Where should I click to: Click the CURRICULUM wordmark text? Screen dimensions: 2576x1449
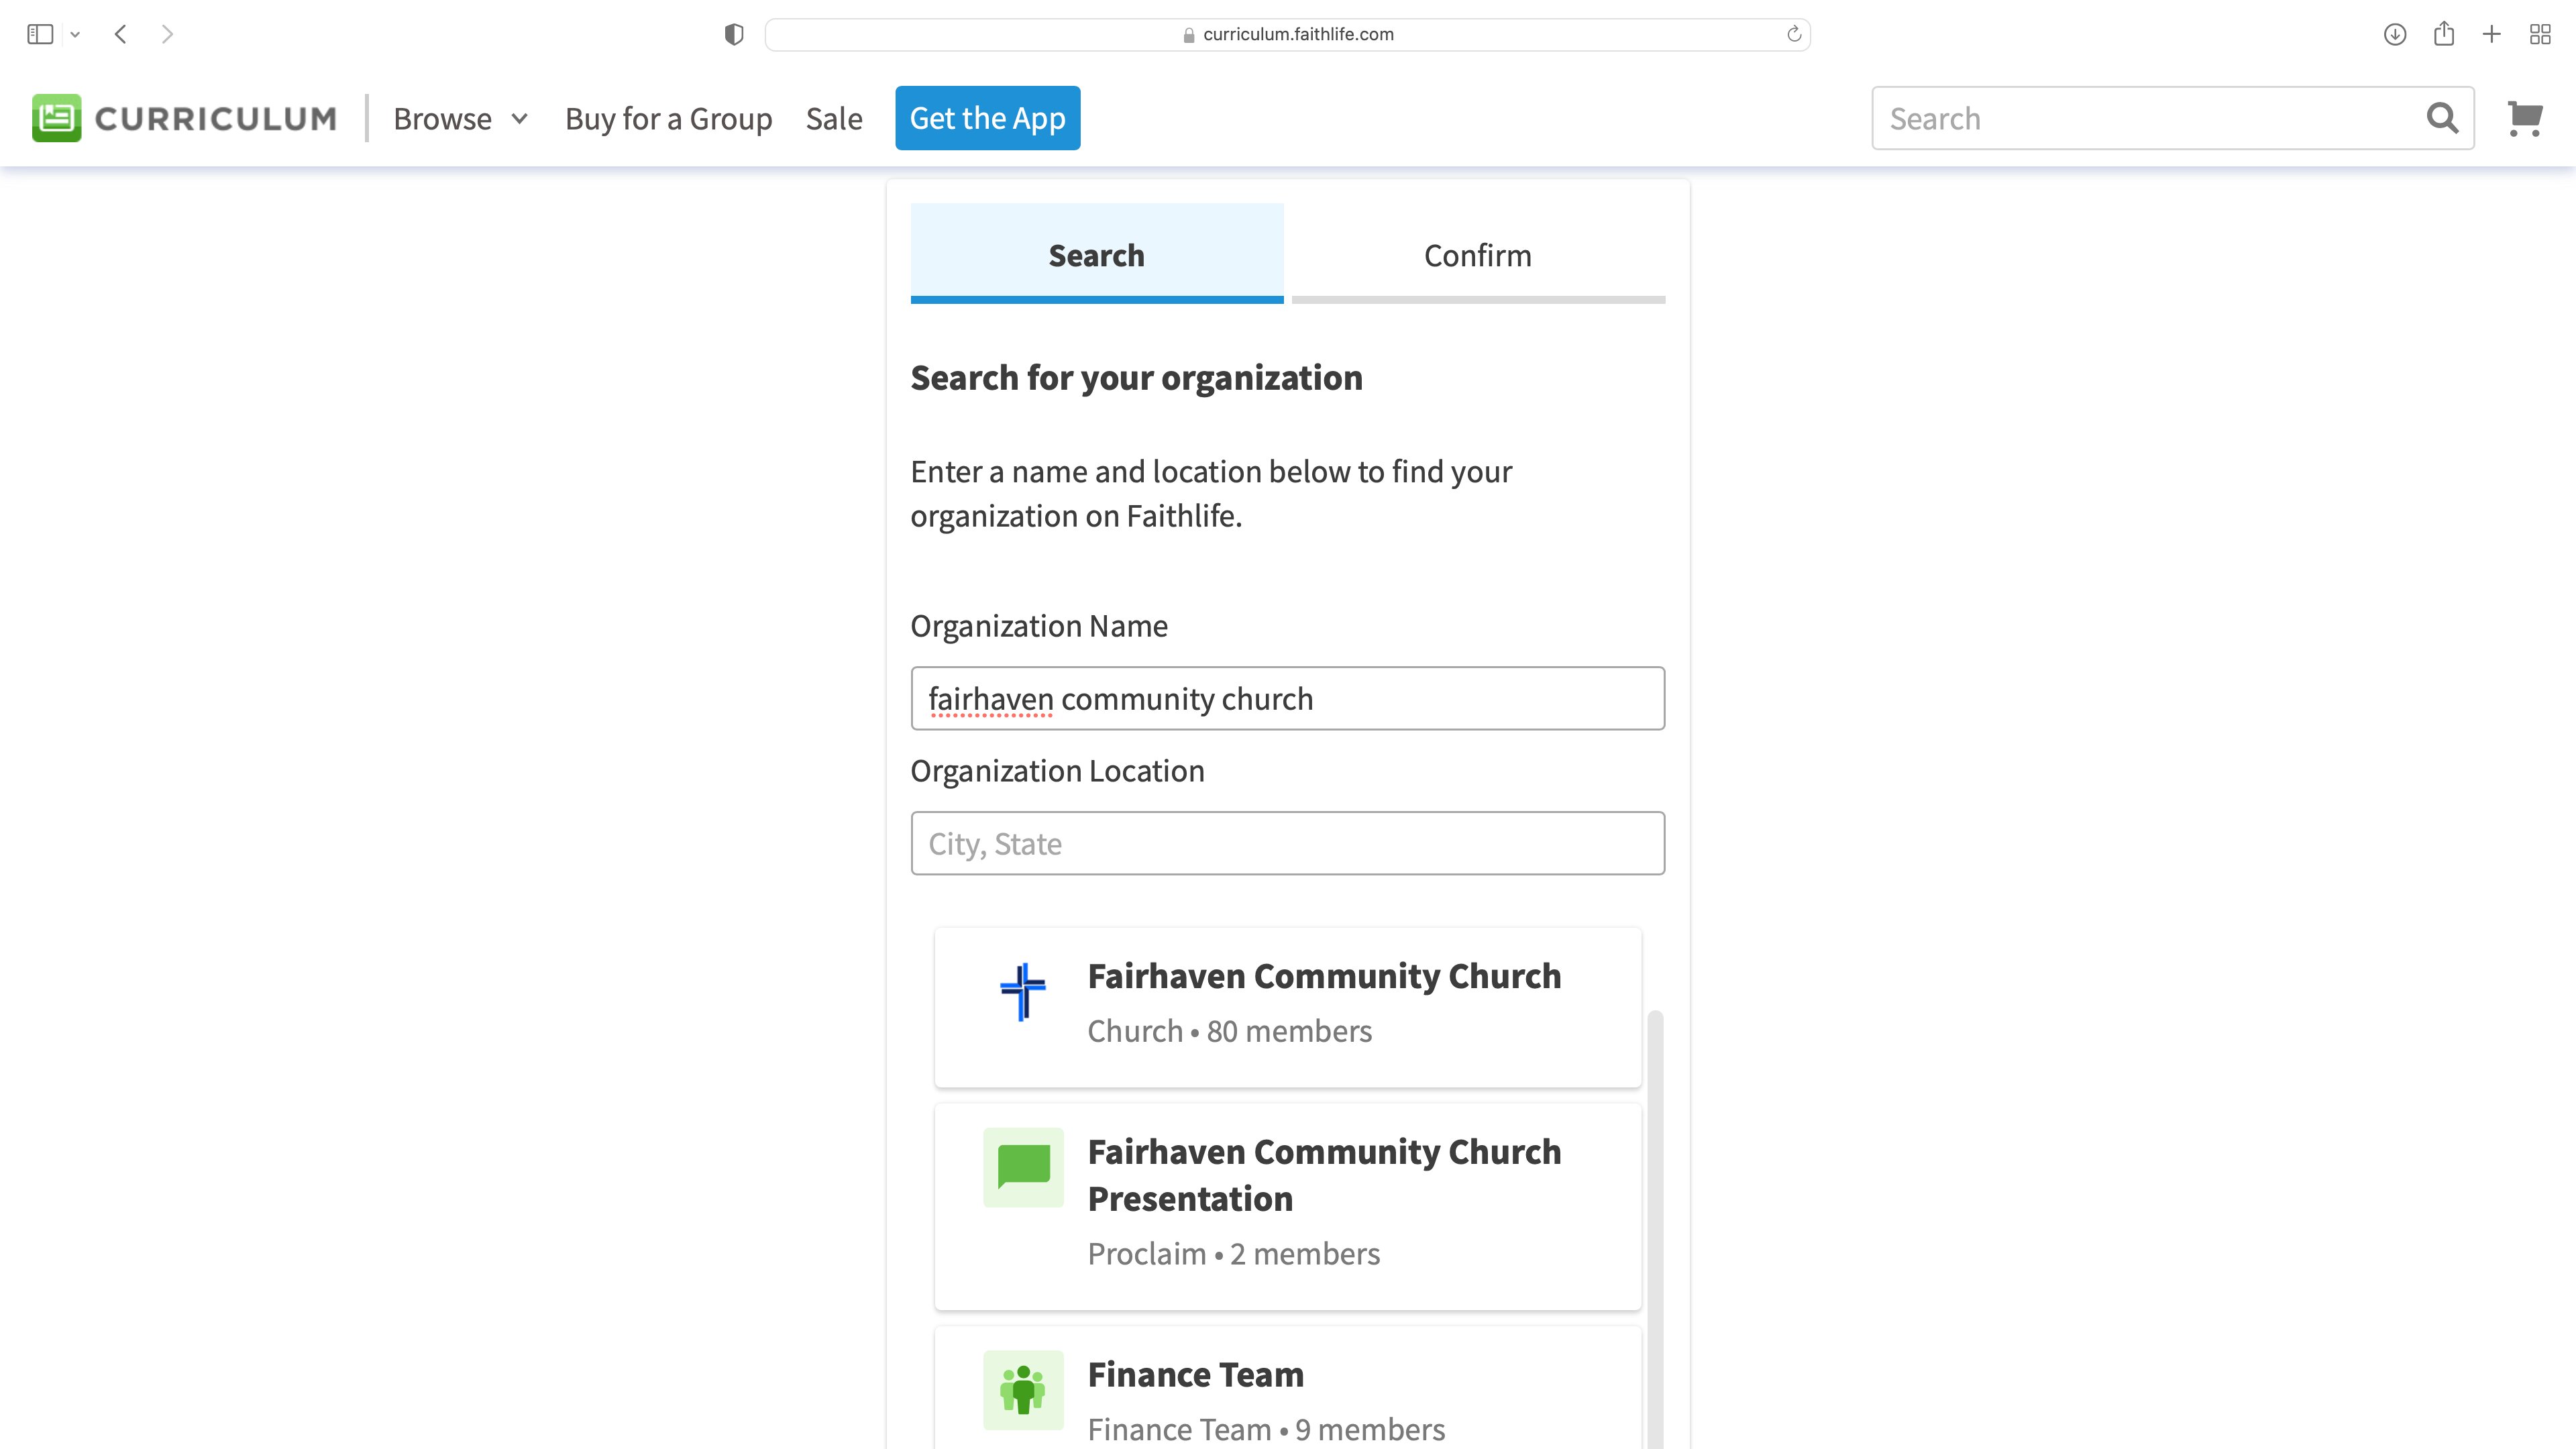pos(215,118)
